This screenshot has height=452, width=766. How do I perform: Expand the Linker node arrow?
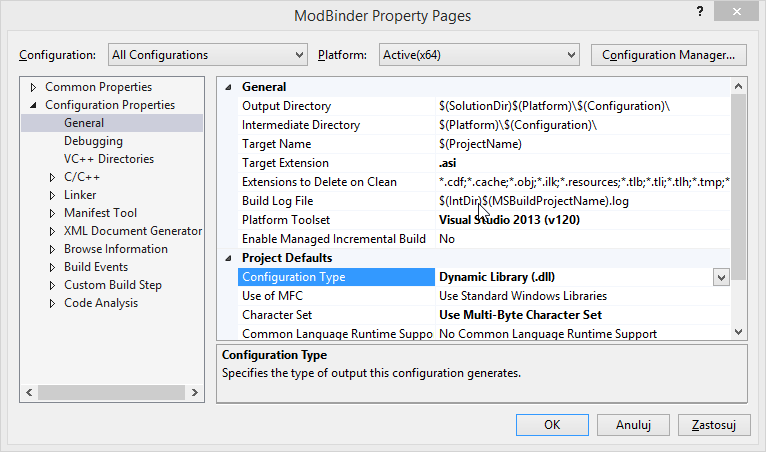(x=53, y=195)
